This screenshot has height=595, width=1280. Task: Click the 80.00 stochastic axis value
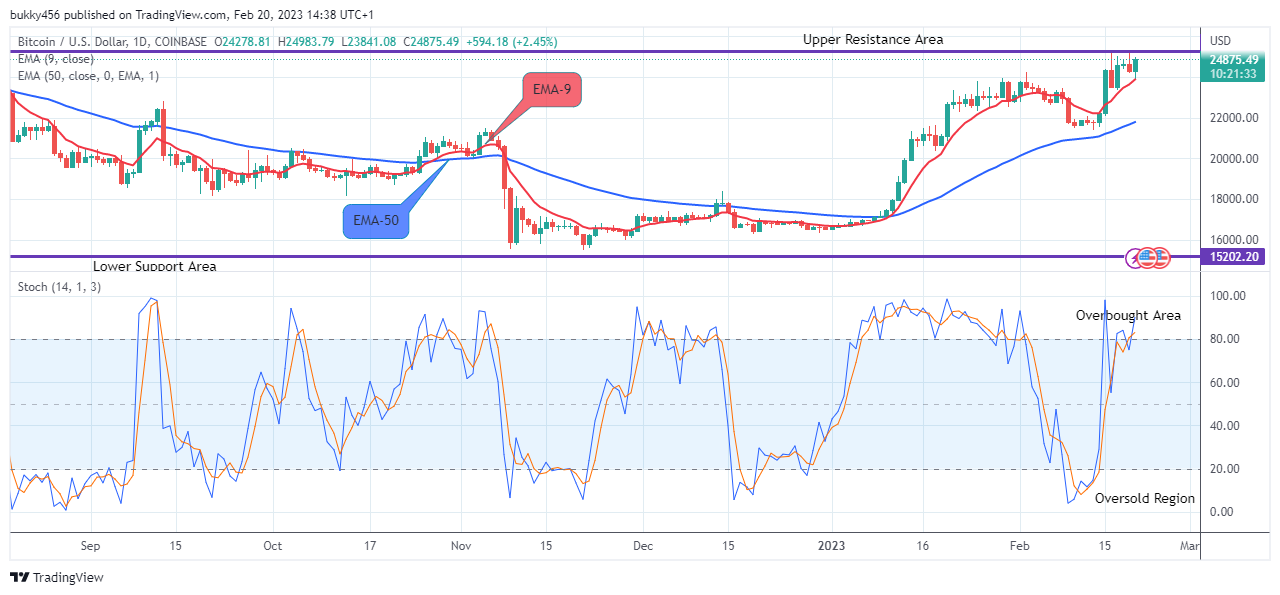tap(1223, 339)
